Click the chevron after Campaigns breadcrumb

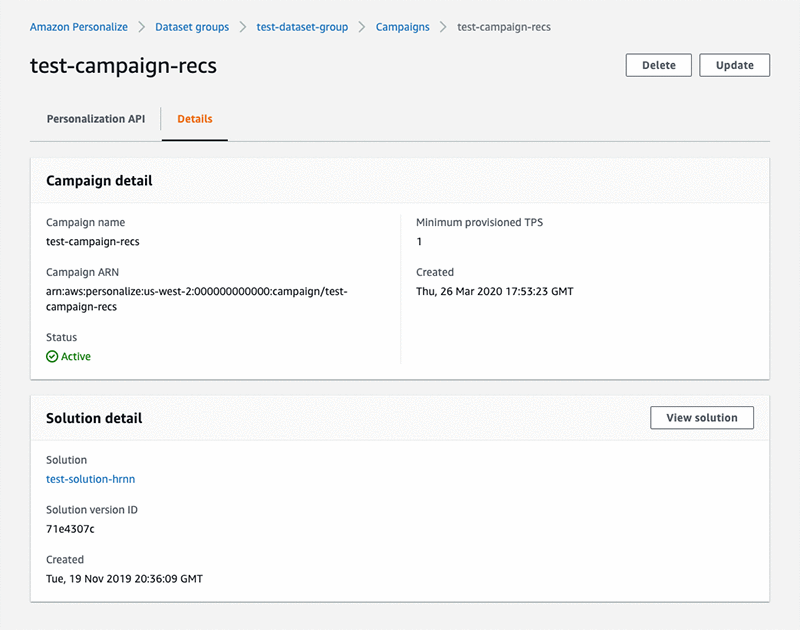point(443,27)
